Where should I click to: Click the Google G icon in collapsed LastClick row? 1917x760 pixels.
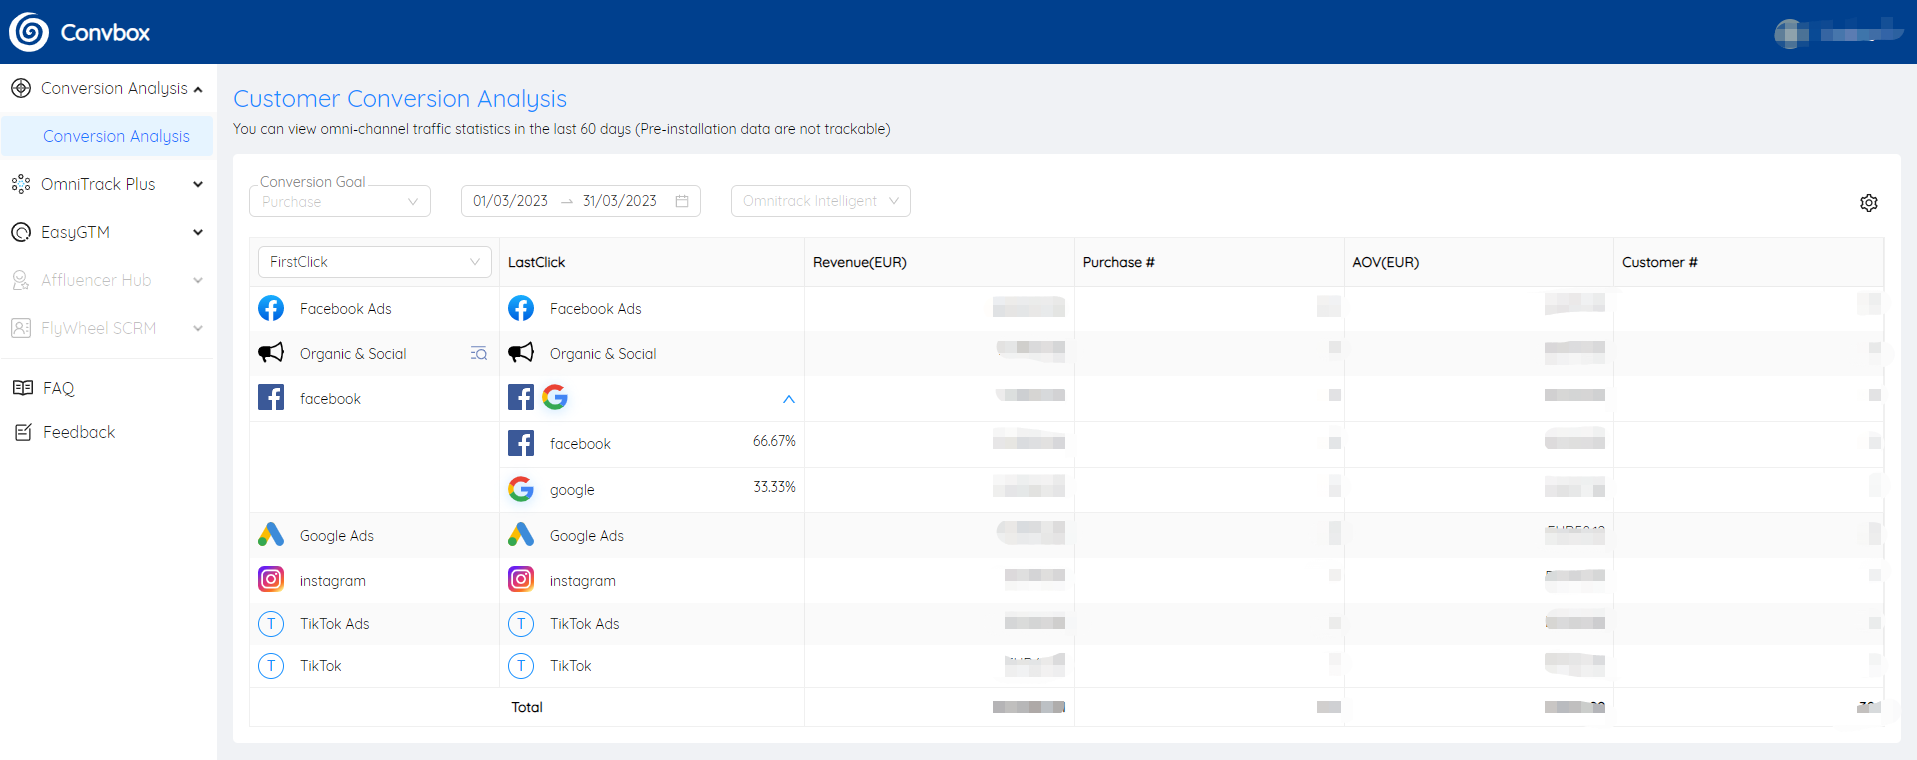(555, 397)
